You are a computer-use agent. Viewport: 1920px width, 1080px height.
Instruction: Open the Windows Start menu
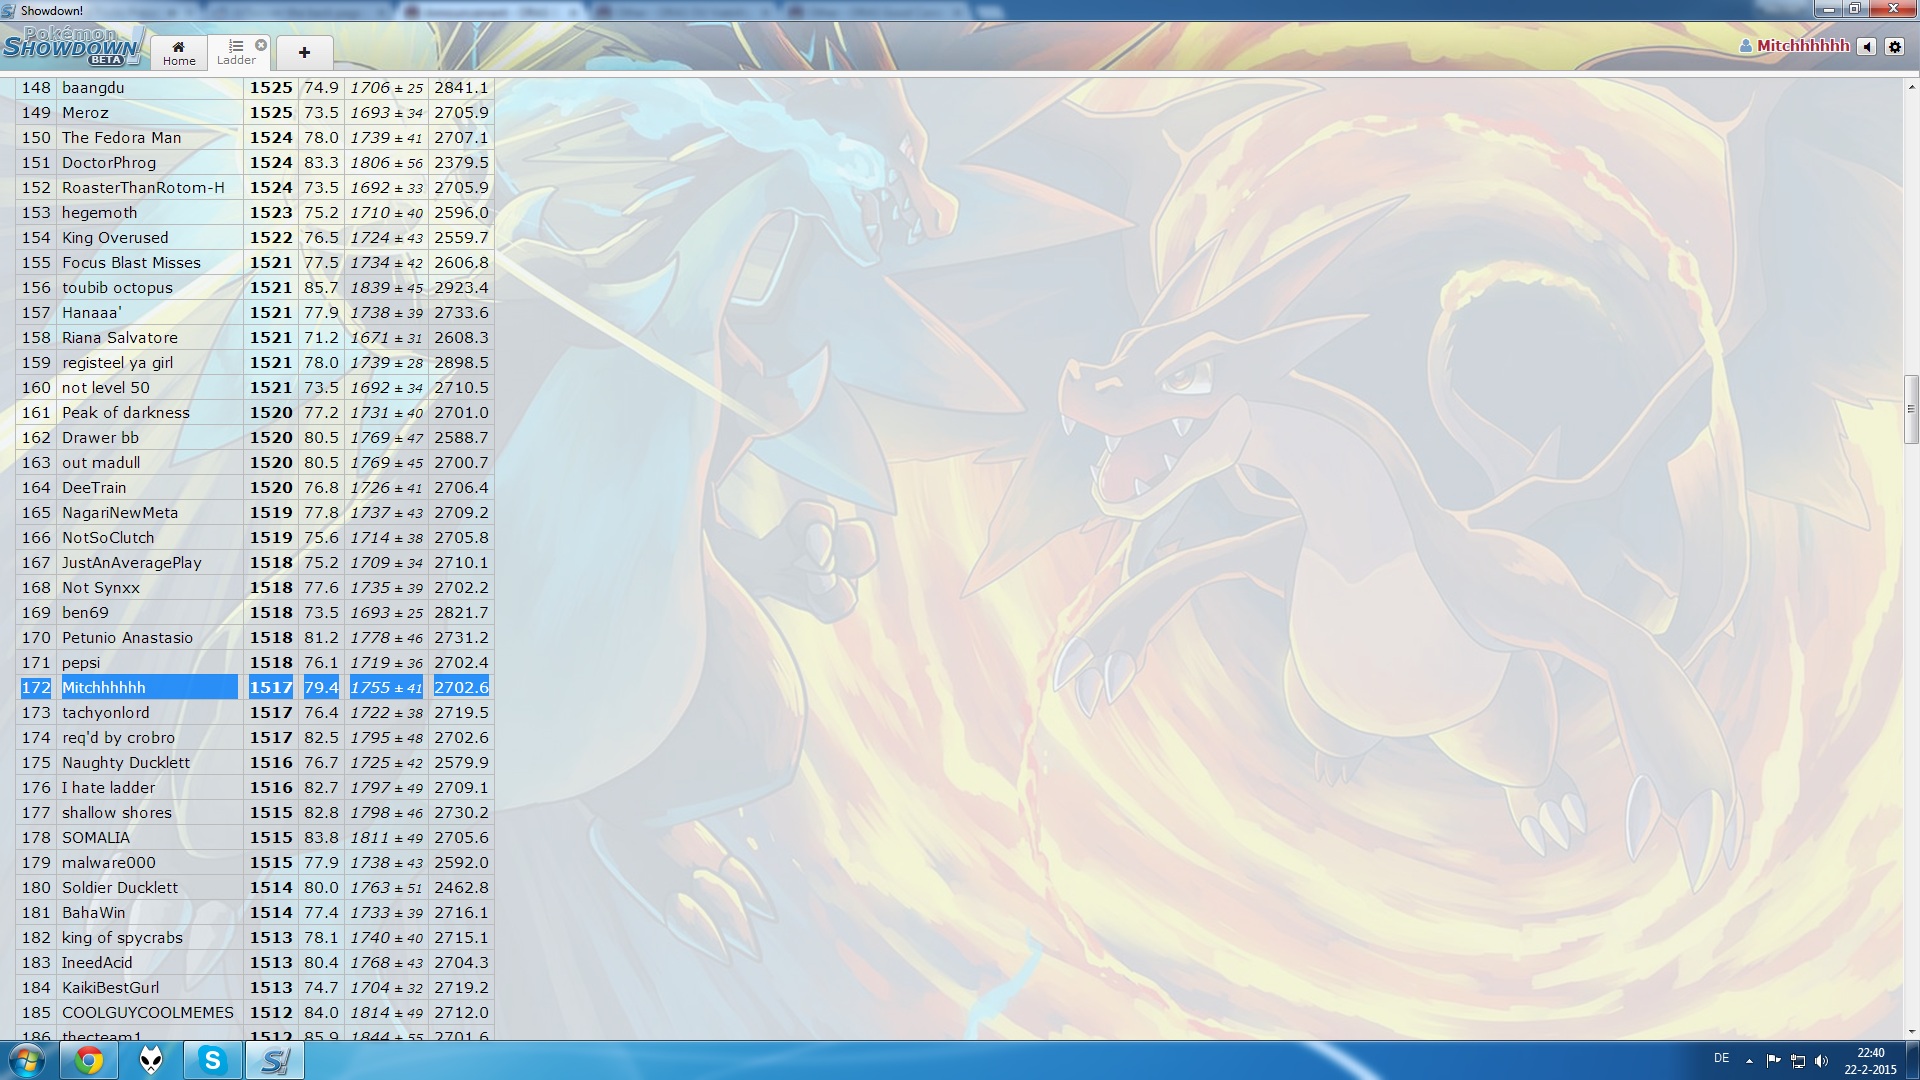click(27, 1060)
